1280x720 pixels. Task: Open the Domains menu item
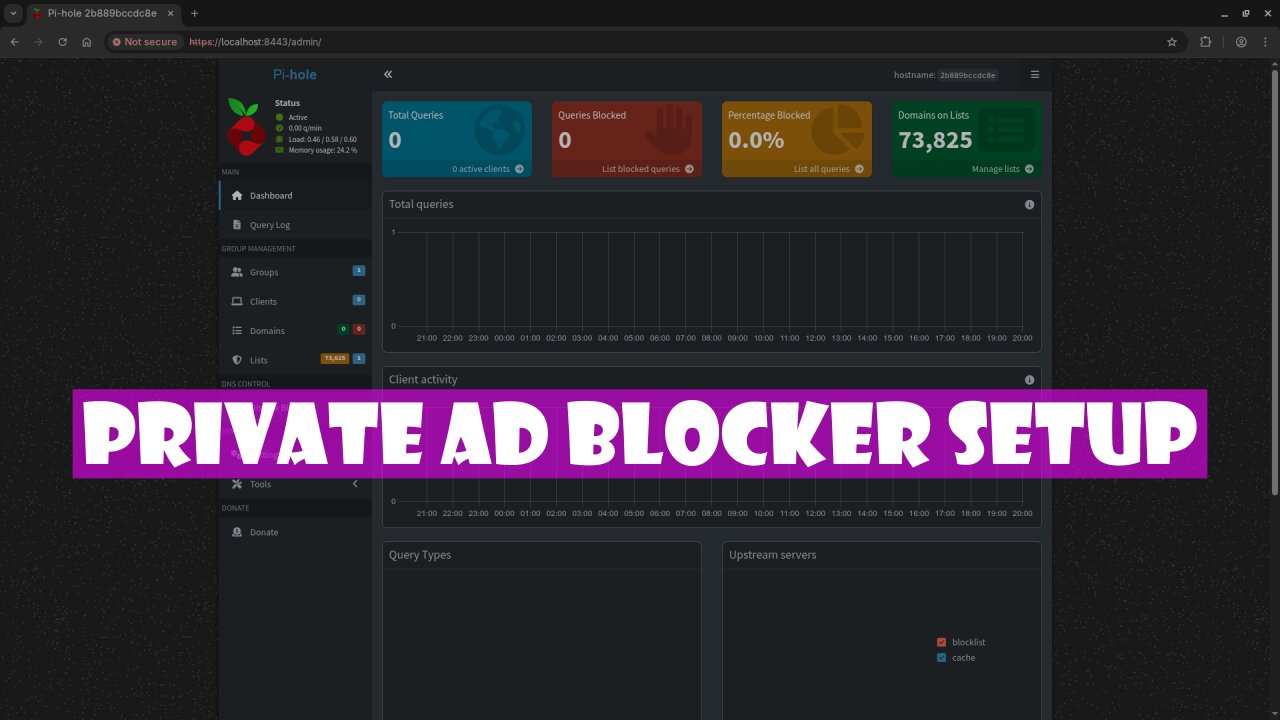295,330
